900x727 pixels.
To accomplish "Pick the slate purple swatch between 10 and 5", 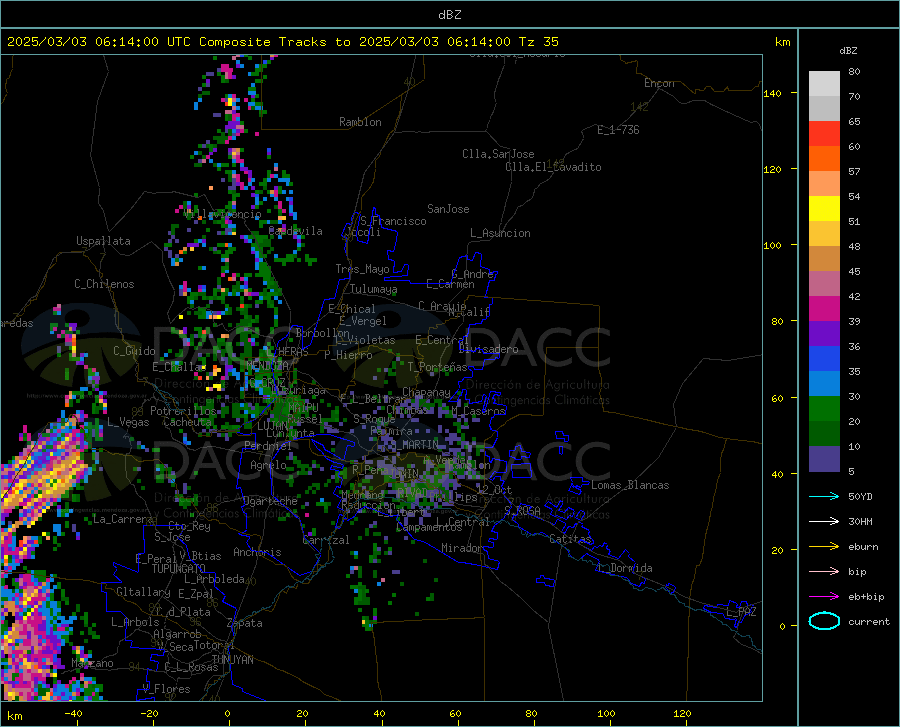I will 824,459.
